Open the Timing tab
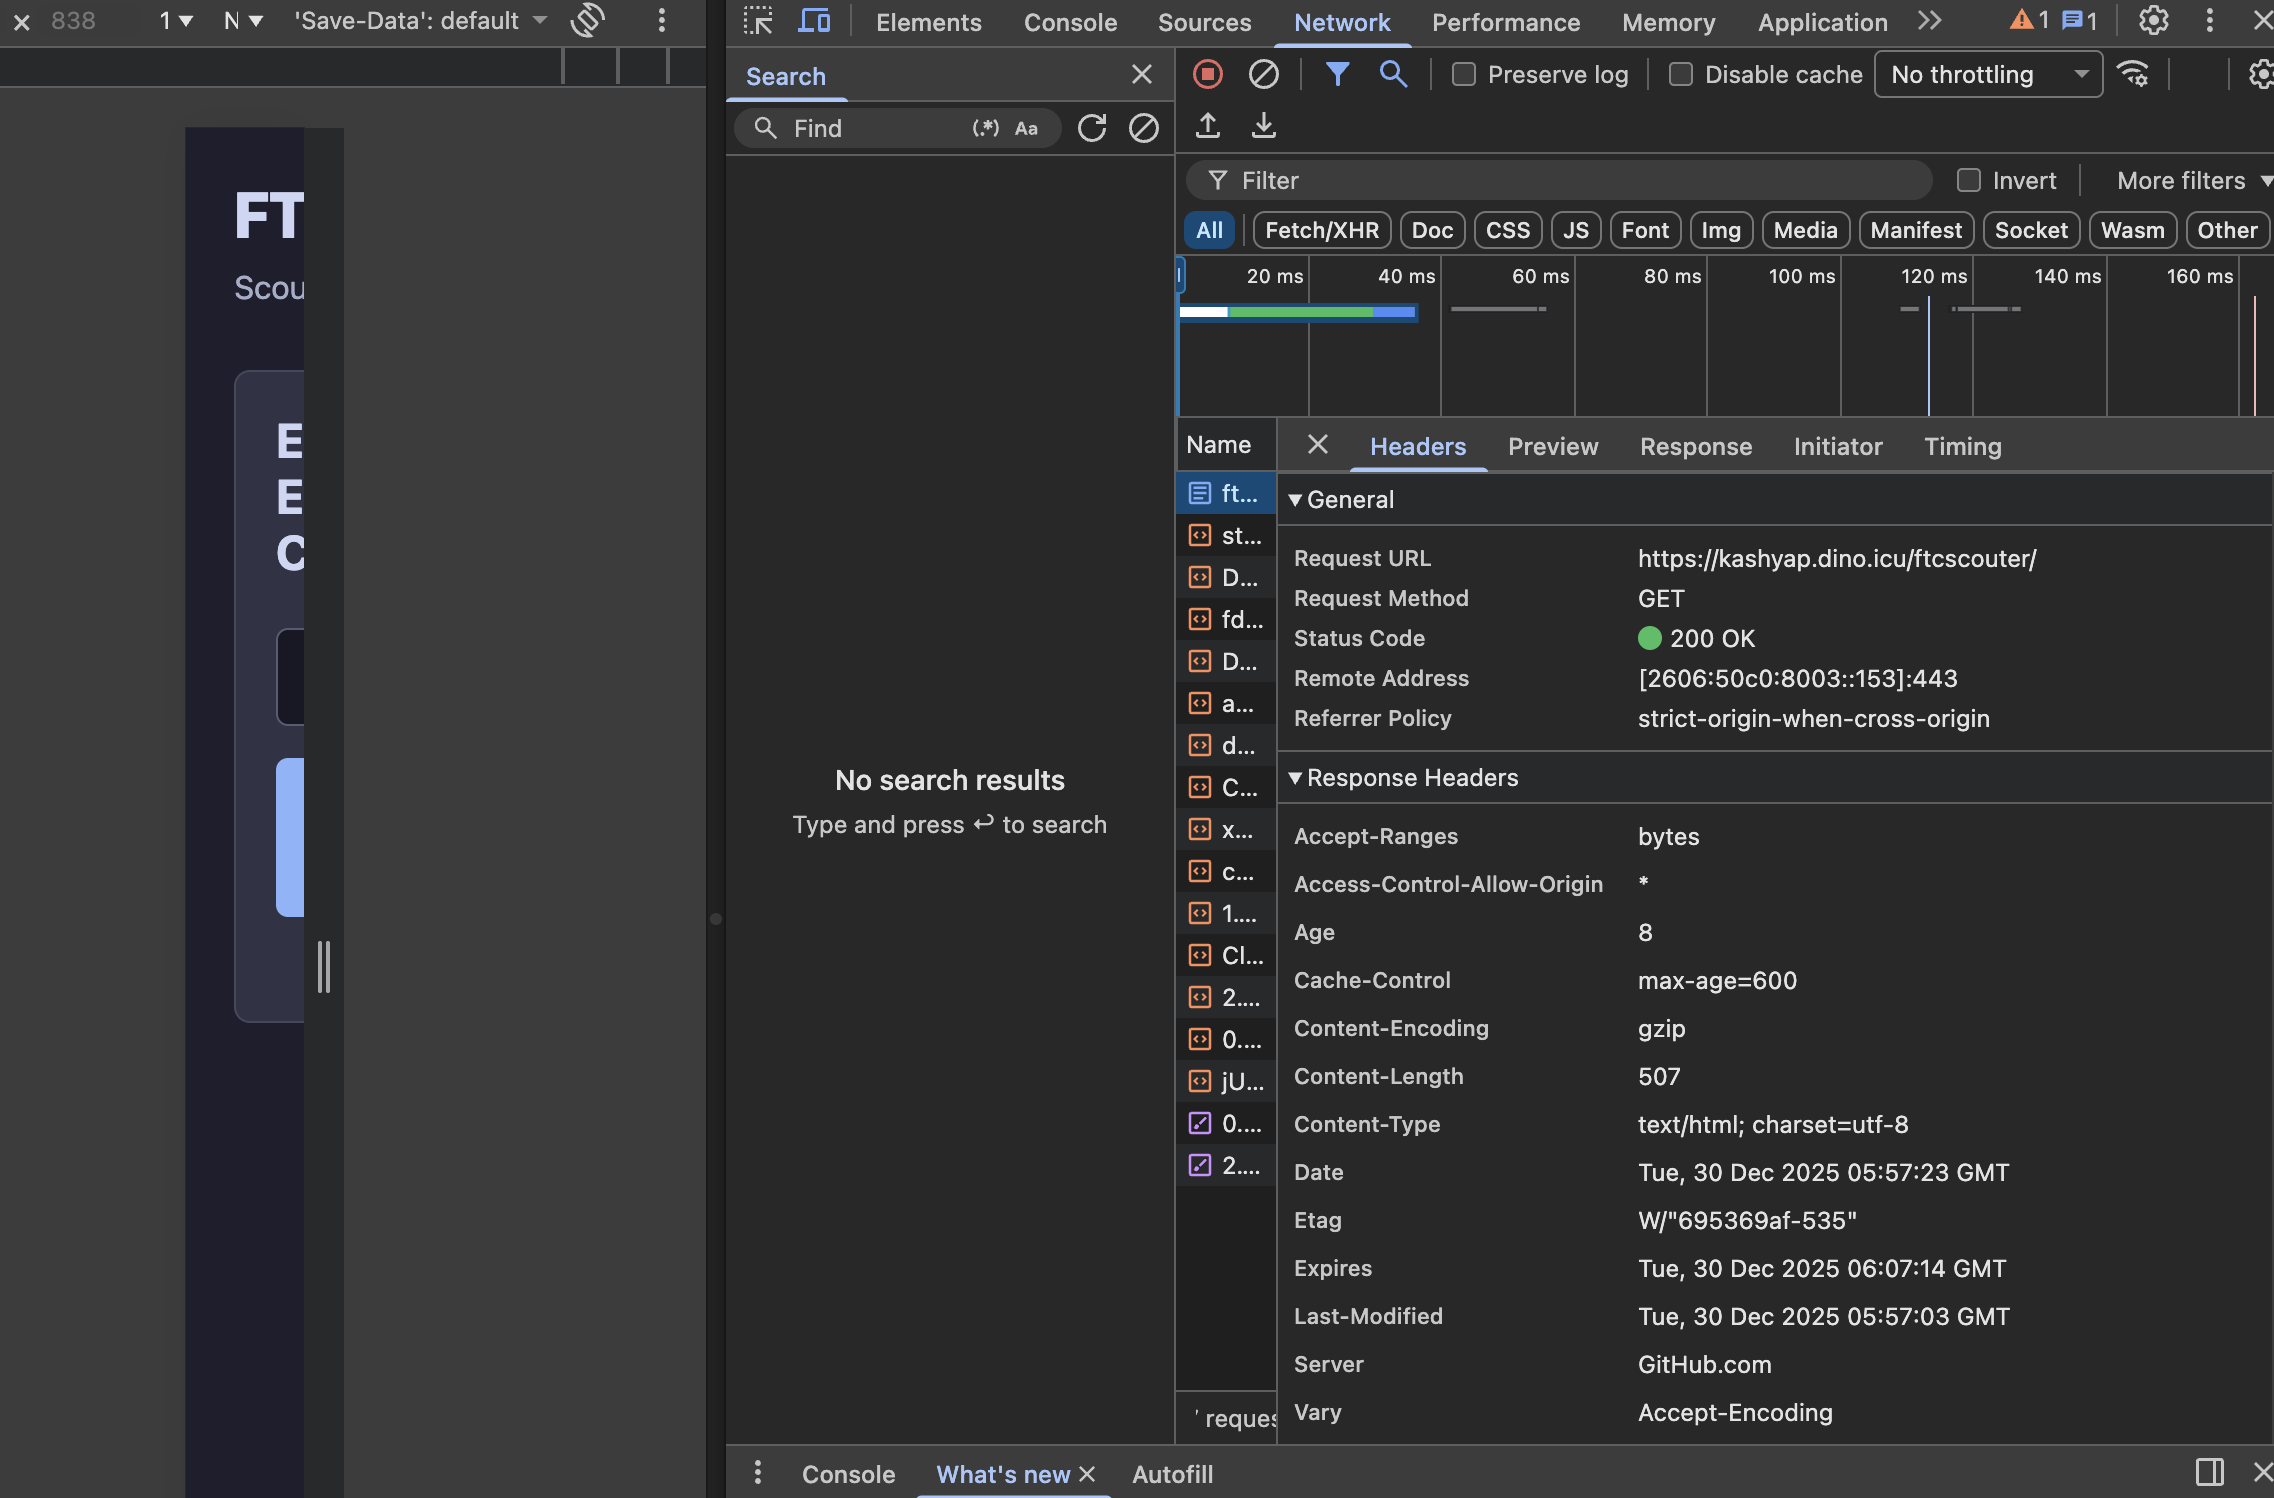The width and height of the screenshot is (2274, 1498). click(x=1962, y=447)
